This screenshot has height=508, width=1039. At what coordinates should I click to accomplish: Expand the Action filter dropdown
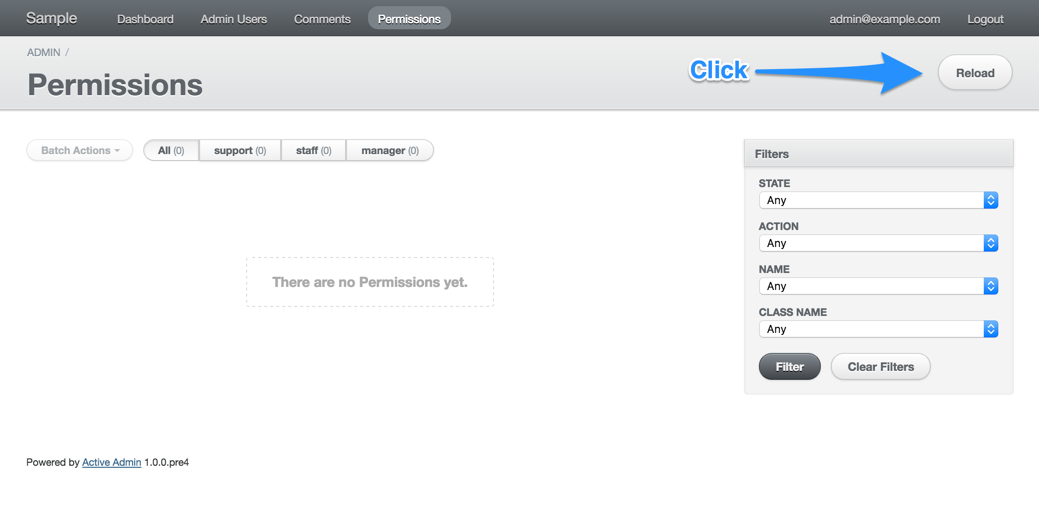878,243
